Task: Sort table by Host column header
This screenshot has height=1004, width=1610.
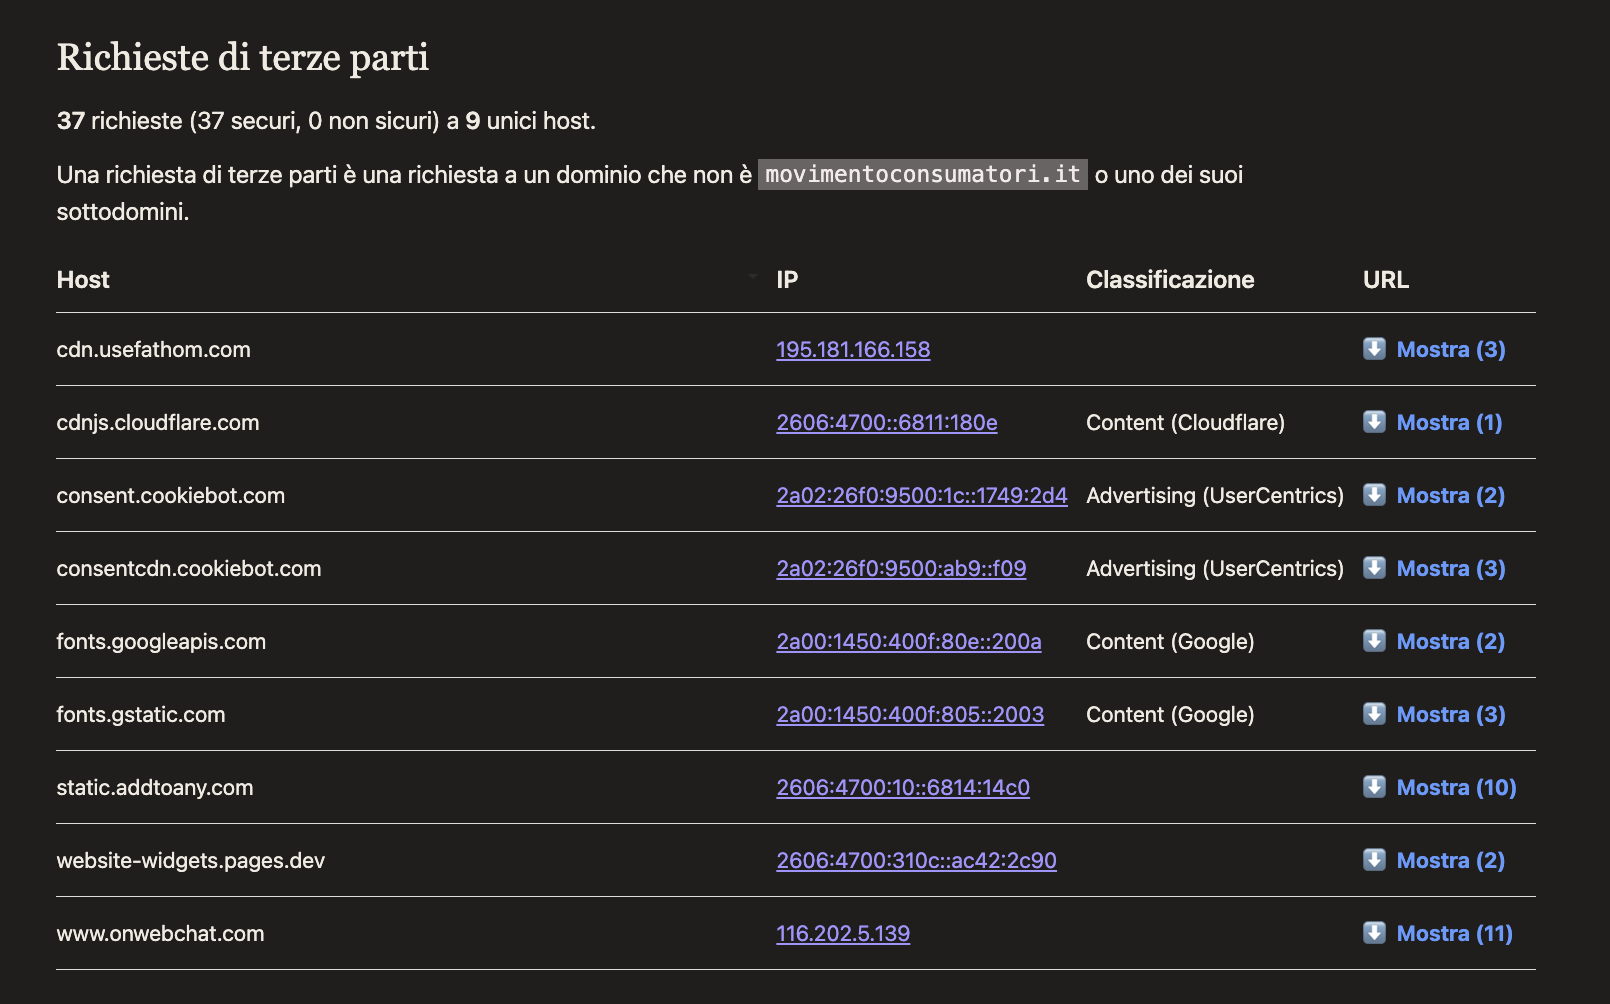Action: (83, 280)
